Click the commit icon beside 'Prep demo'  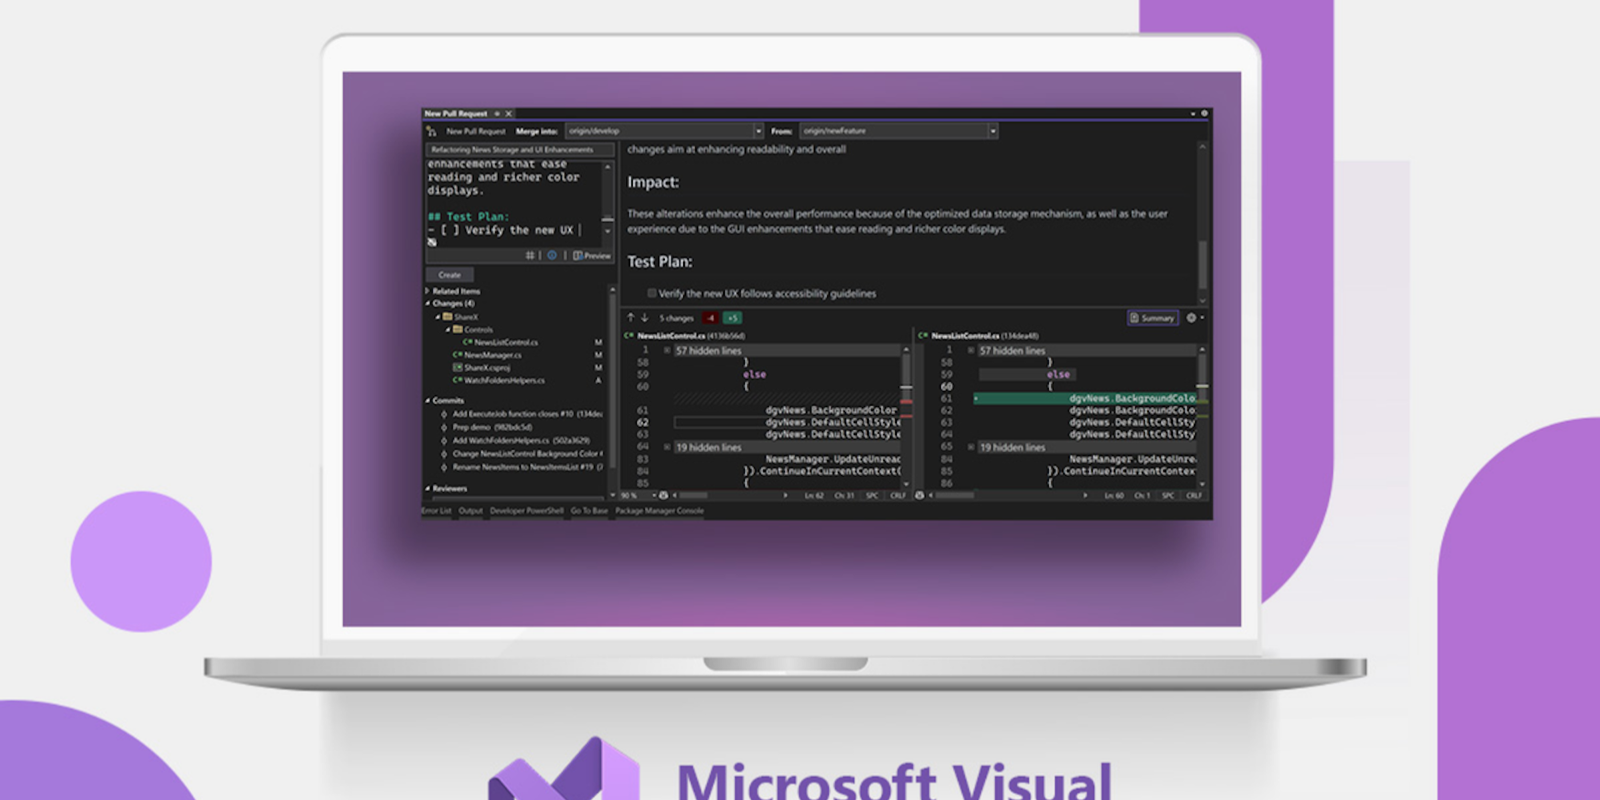tap(444, 427)
